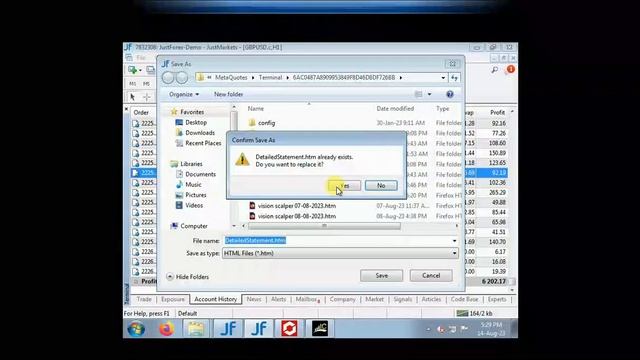Image resolution: width=640 pixels, height=360 pixels.
Task: Select Documents library
Action: click(200, 174)
